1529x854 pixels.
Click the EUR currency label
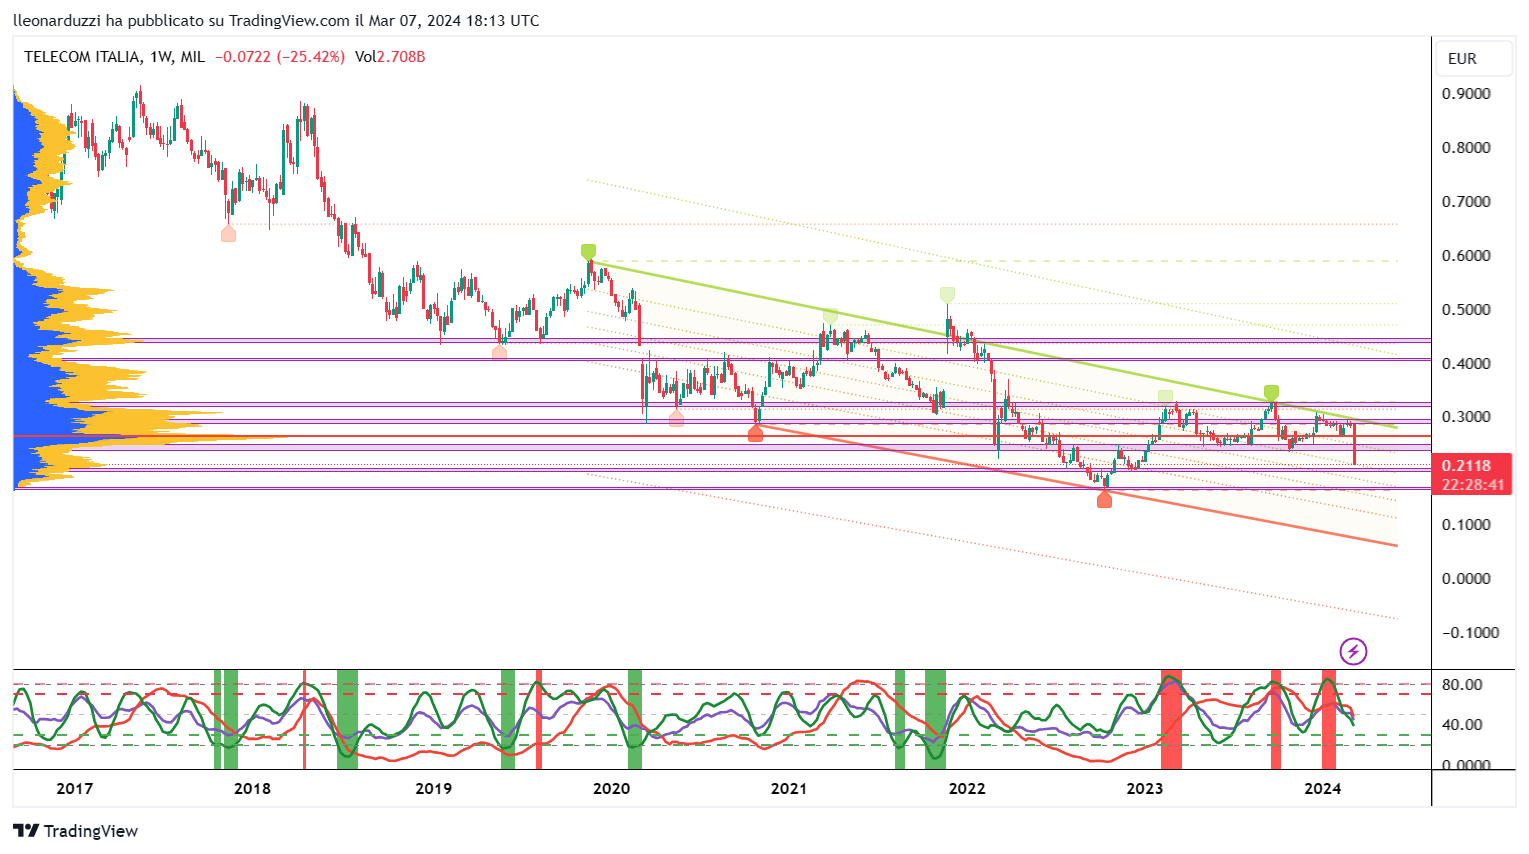(1462, 58)
